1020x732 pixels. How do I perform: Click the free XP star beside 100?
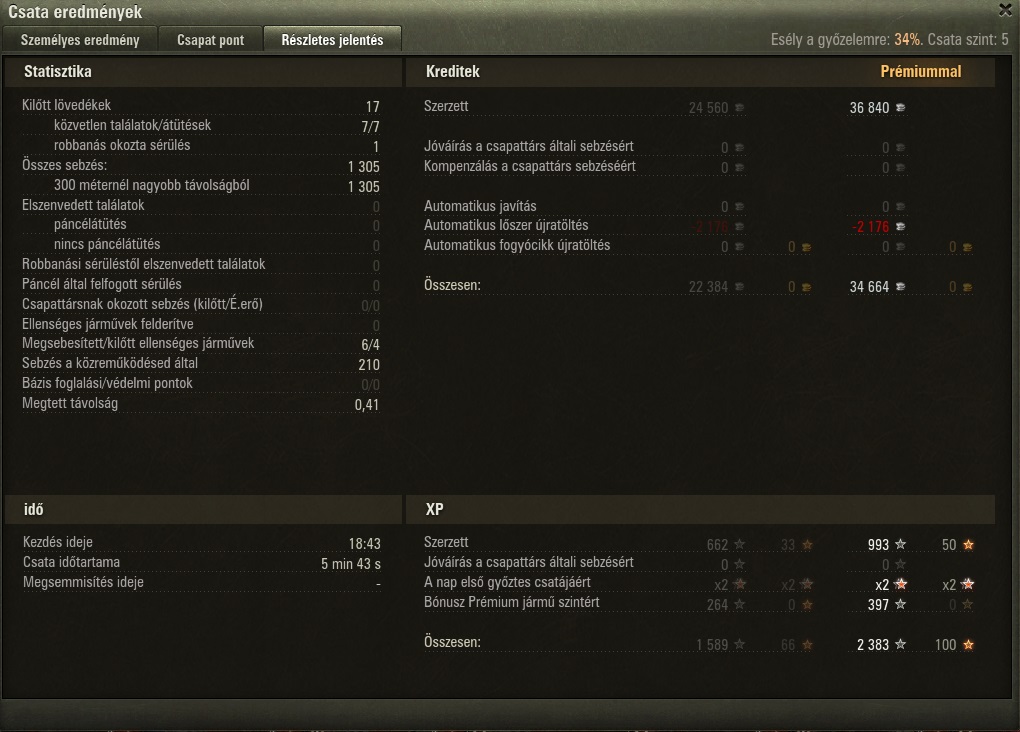pyautogui.click(x=969, y=644)
